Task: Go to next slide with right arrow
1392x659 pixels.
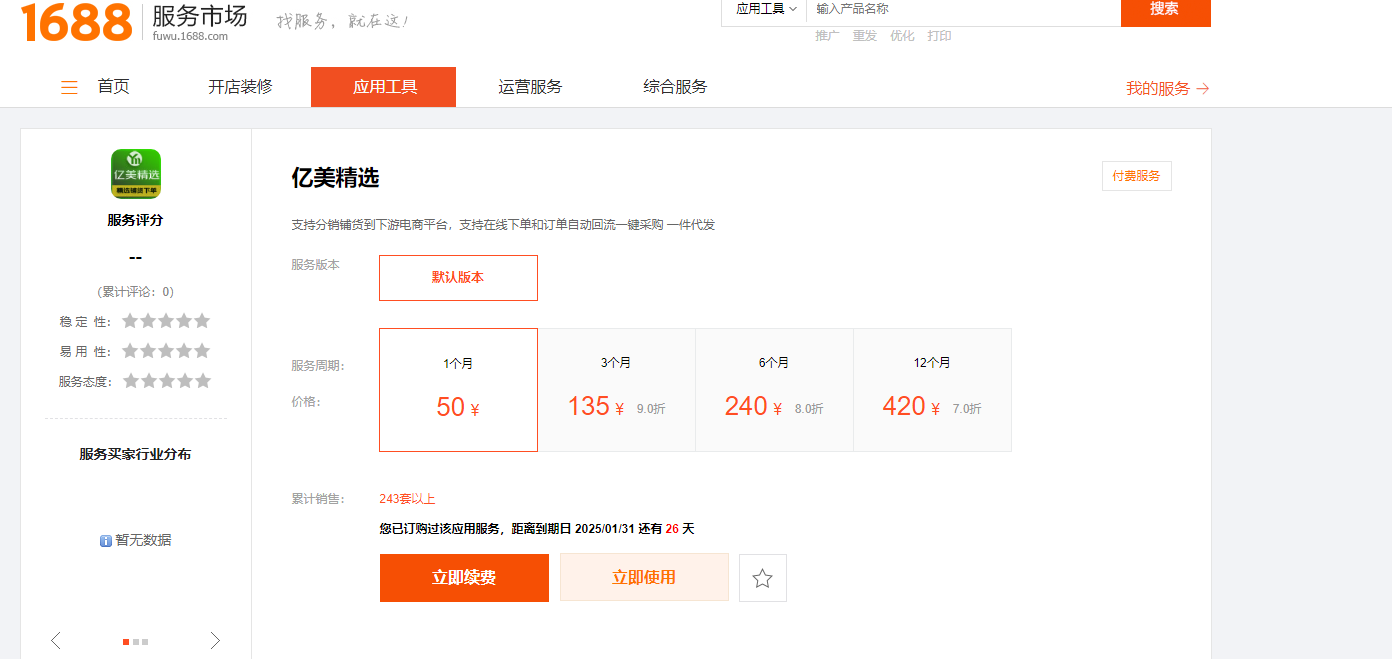Action: (215, 641)
